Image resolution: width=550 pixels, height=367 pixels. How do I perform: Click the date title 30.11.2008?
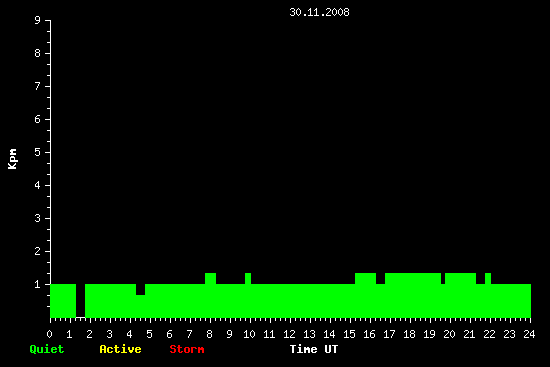[x=319, y=12]
